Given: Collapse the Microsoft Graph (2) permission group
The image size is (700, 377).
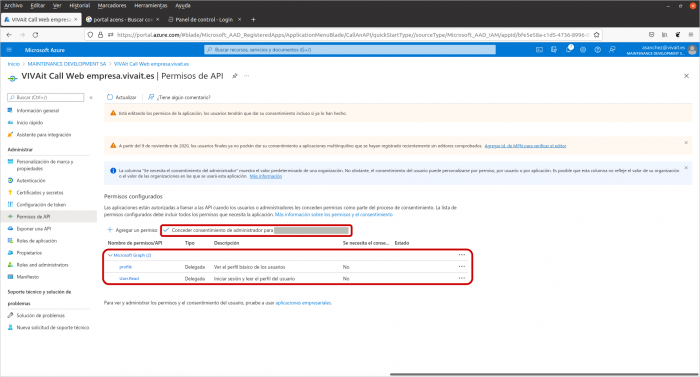Looking at the screenshot, I should click(x=110, y=255).
